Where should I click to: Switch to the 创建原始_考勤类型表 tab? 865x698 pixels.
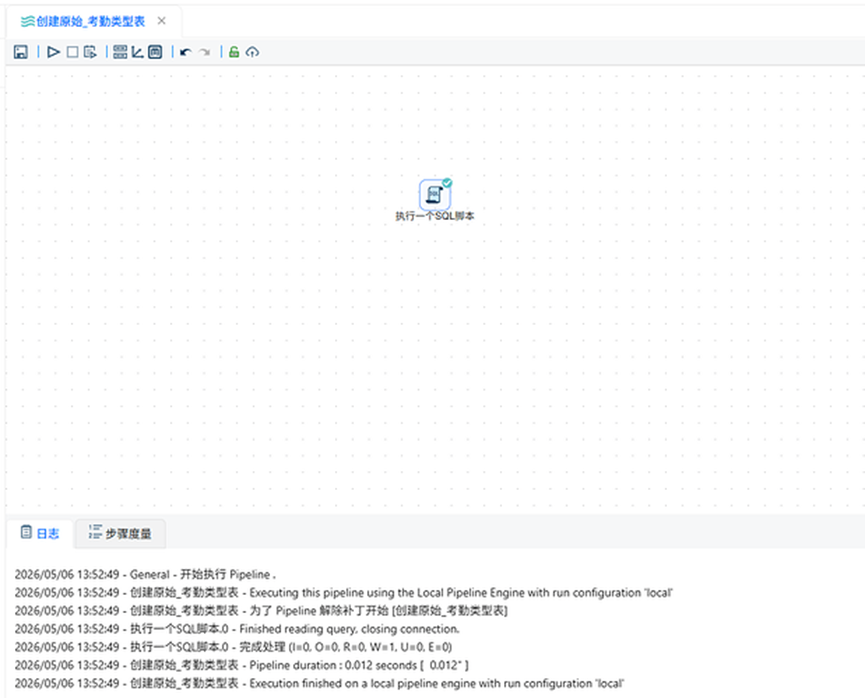90,22
